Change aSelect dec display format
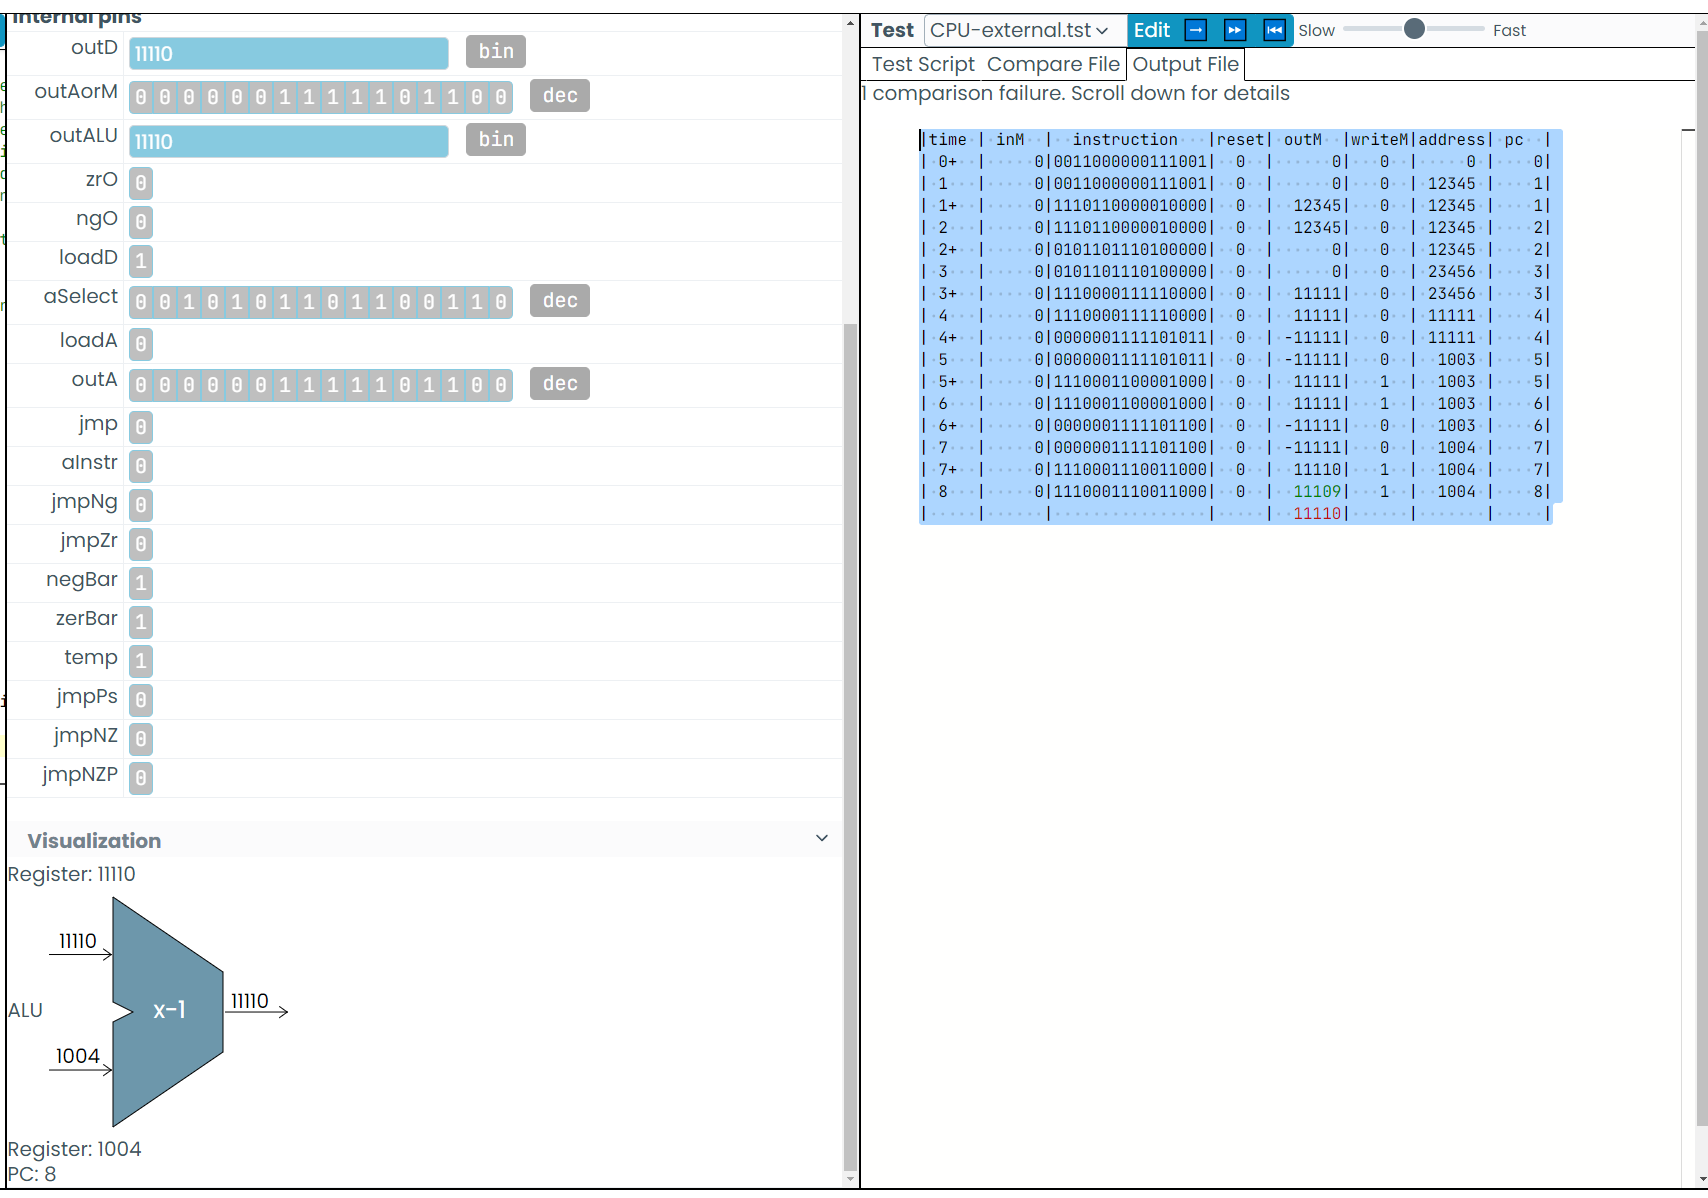 point(559,301)
